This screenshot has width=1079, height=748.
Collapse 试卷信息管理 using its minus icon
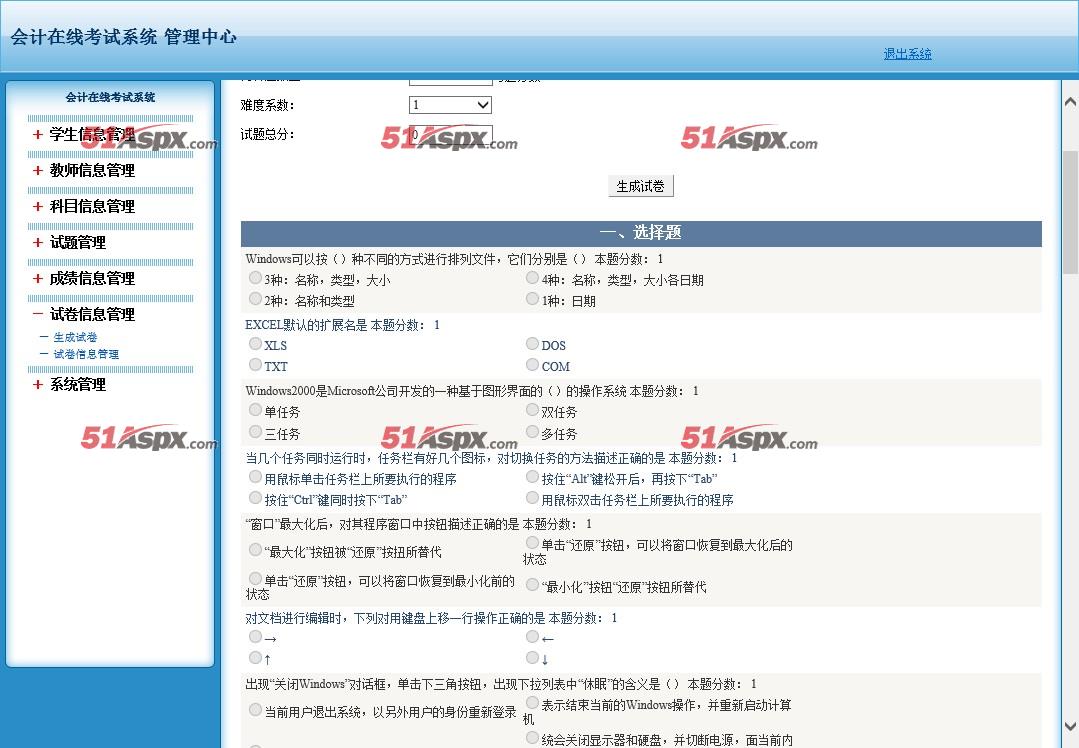point(38,315)
